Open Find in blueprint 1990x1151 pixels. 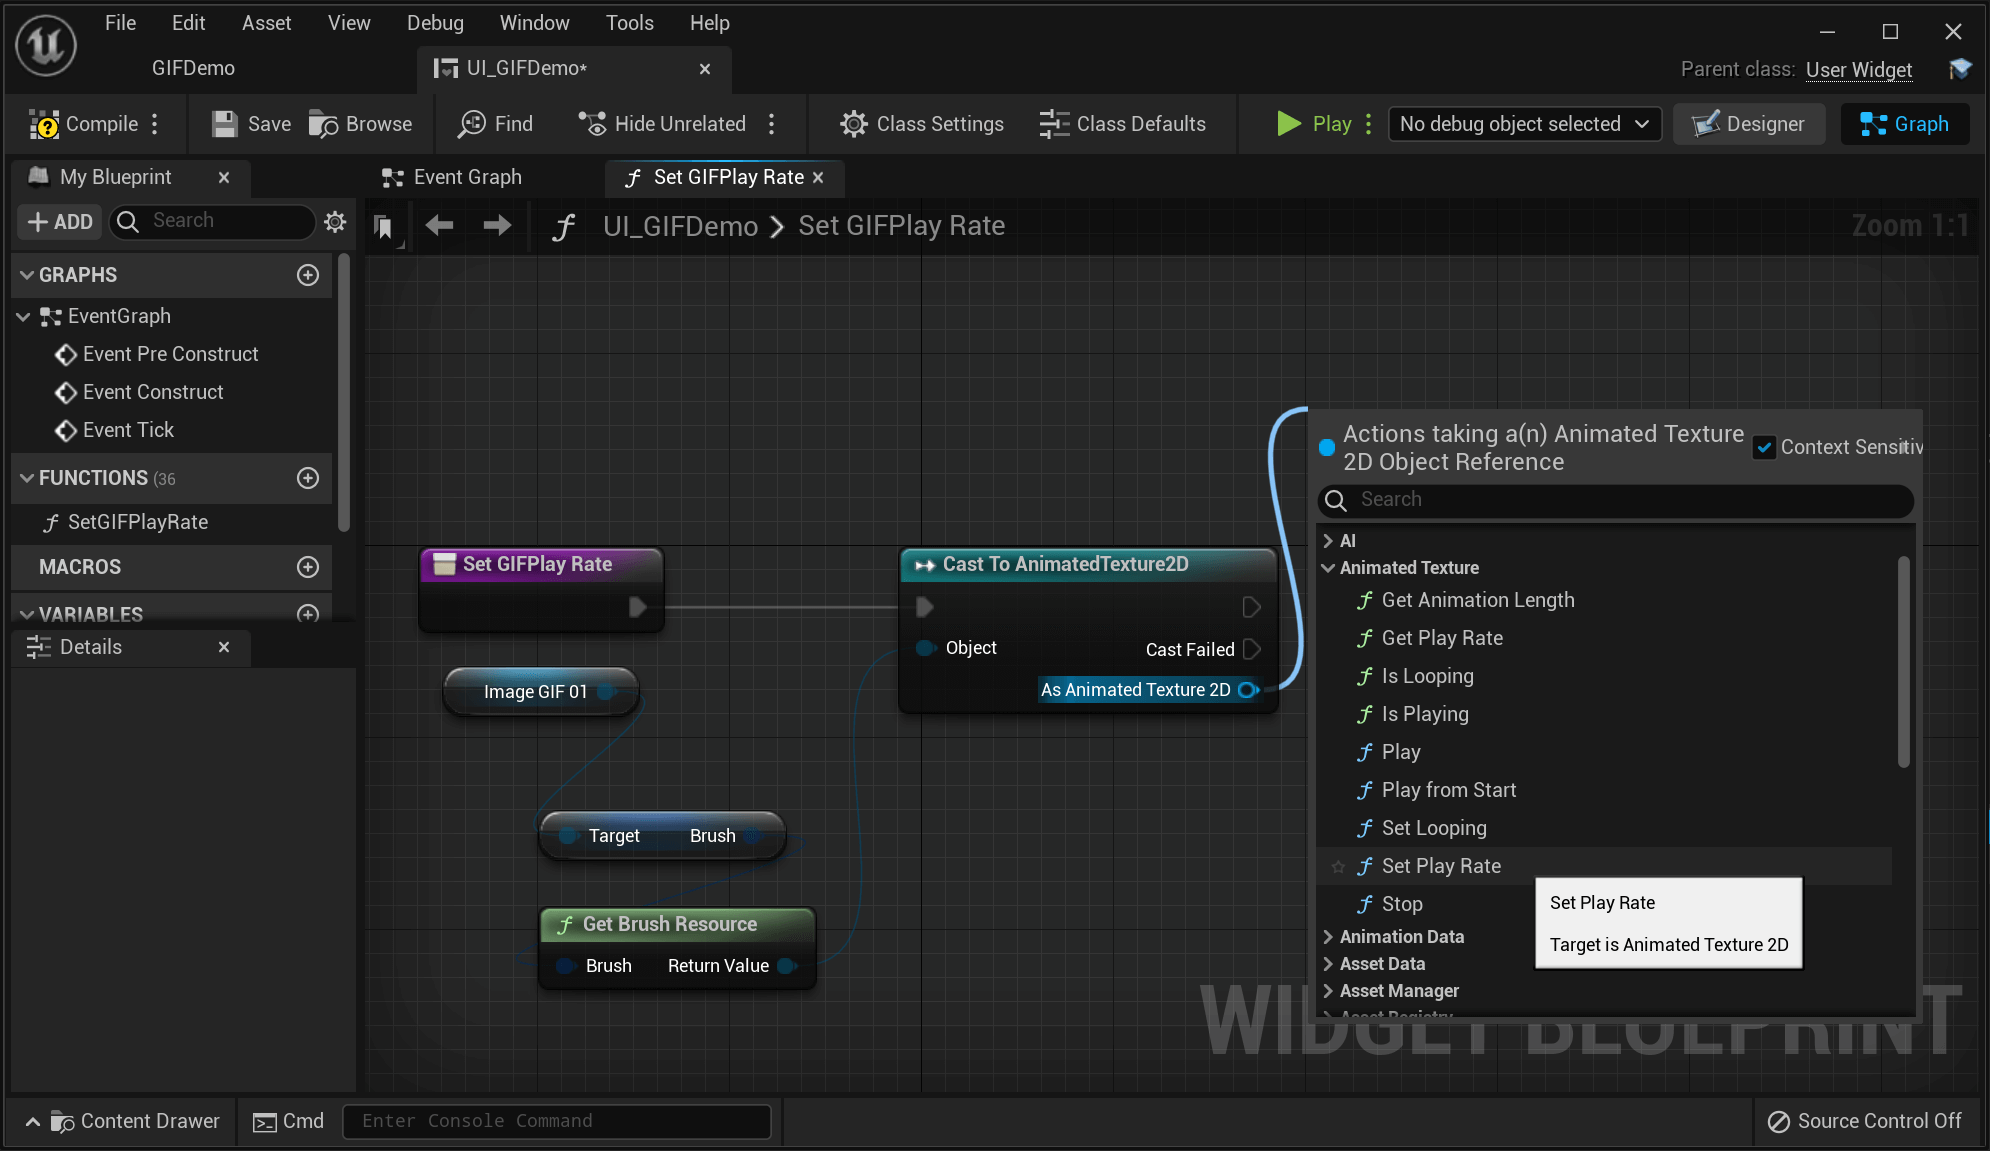(x=472, y=124)
